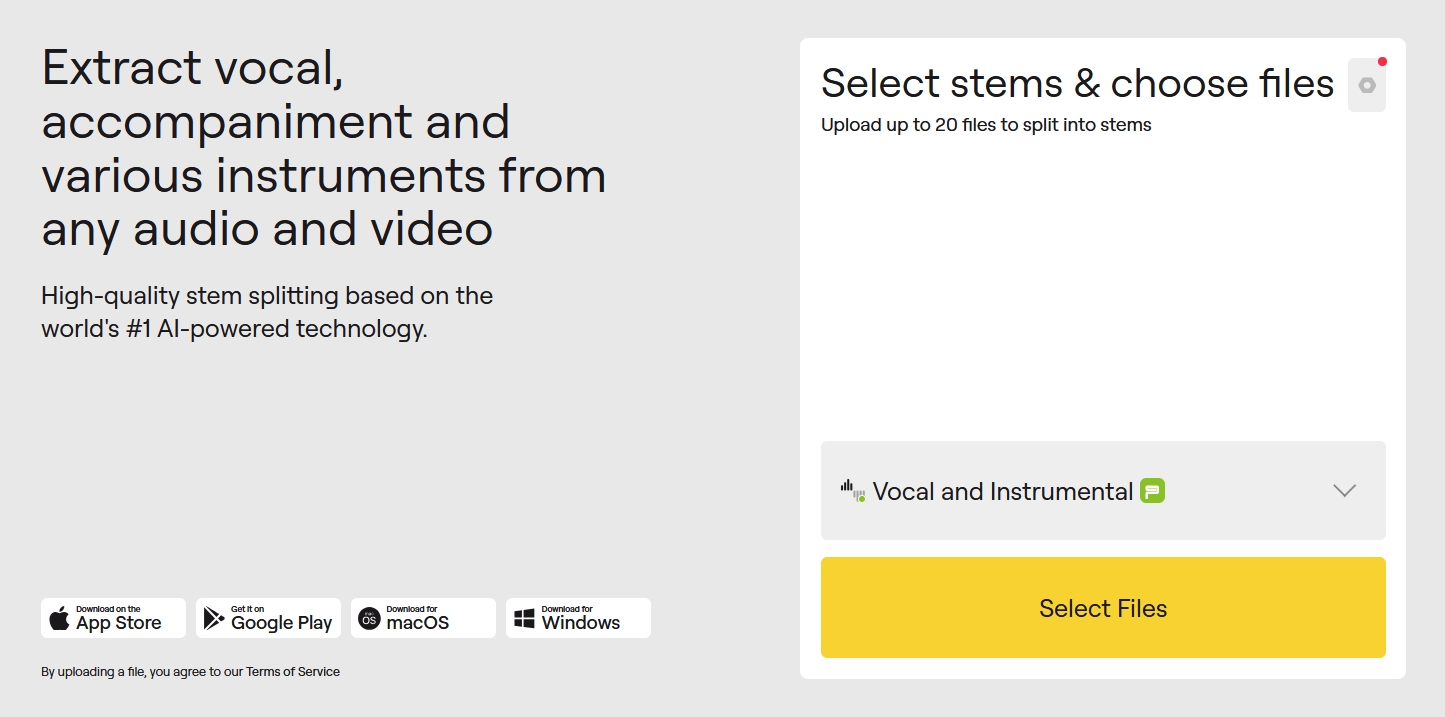Click the Google Play triangle logo
This screenshot has height=717, width=1445.
(213, 618)
